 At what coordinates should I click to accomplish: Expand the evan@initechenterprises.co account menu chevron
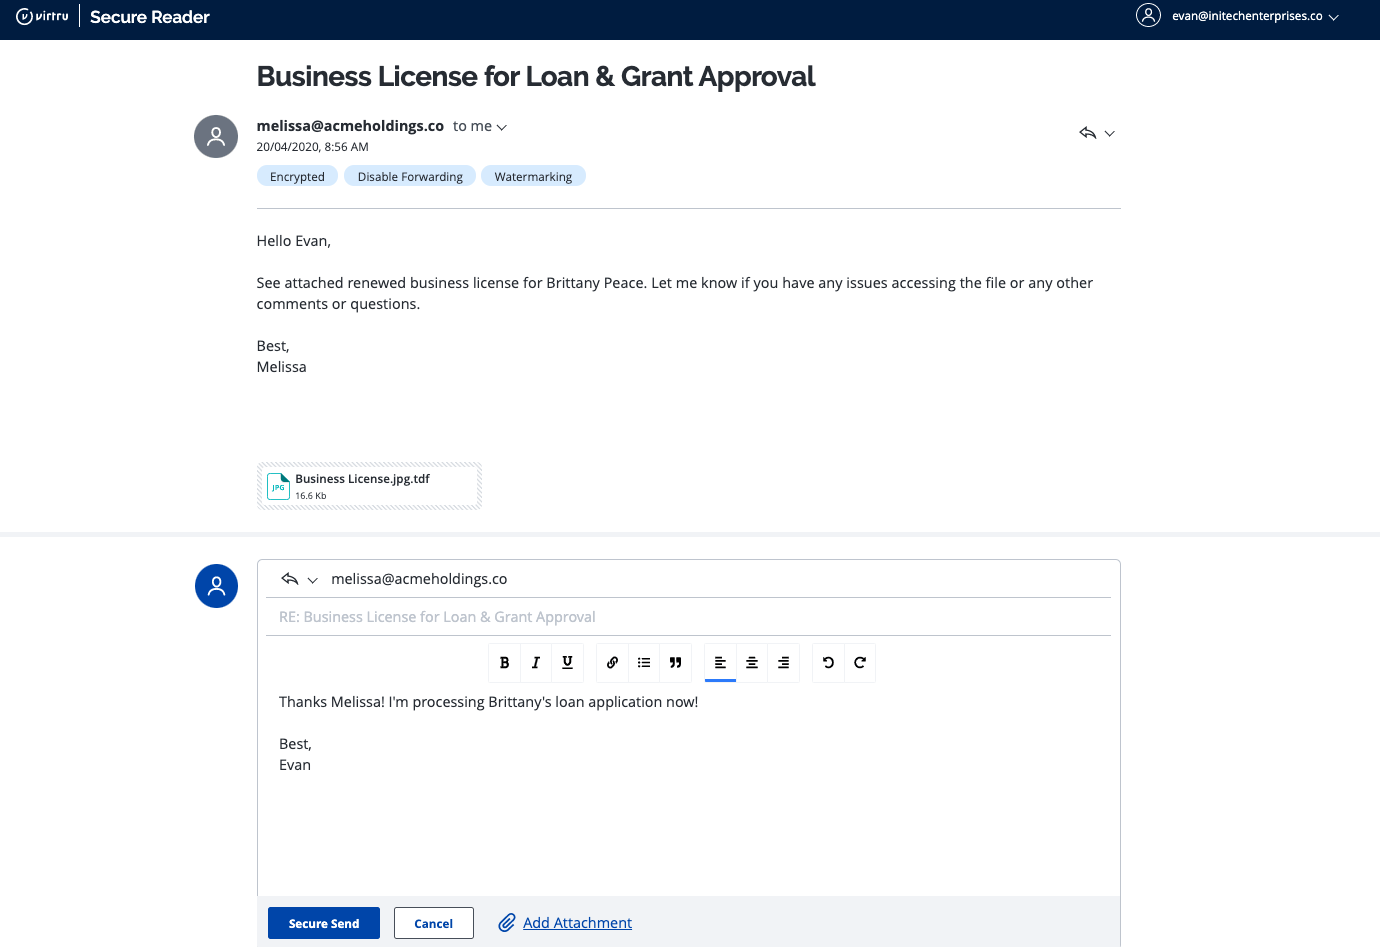tap(1333, 17)
